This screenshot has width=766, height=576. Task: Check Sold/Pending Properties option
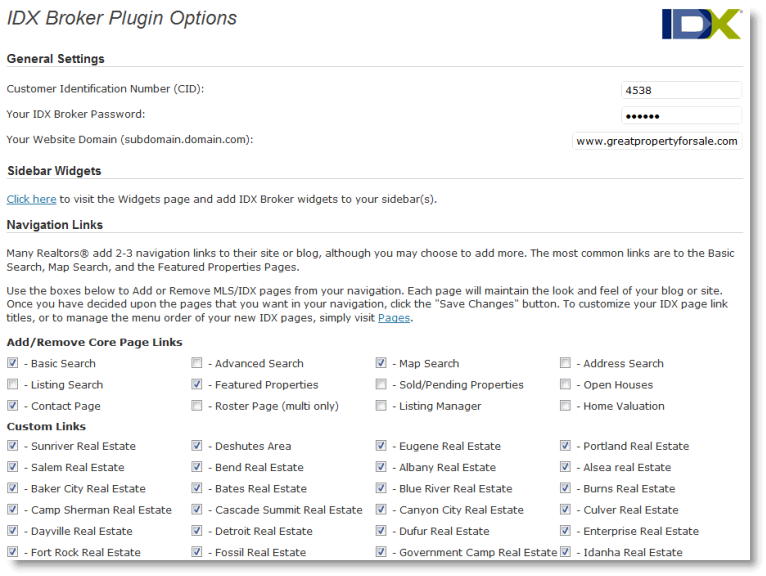381,384
